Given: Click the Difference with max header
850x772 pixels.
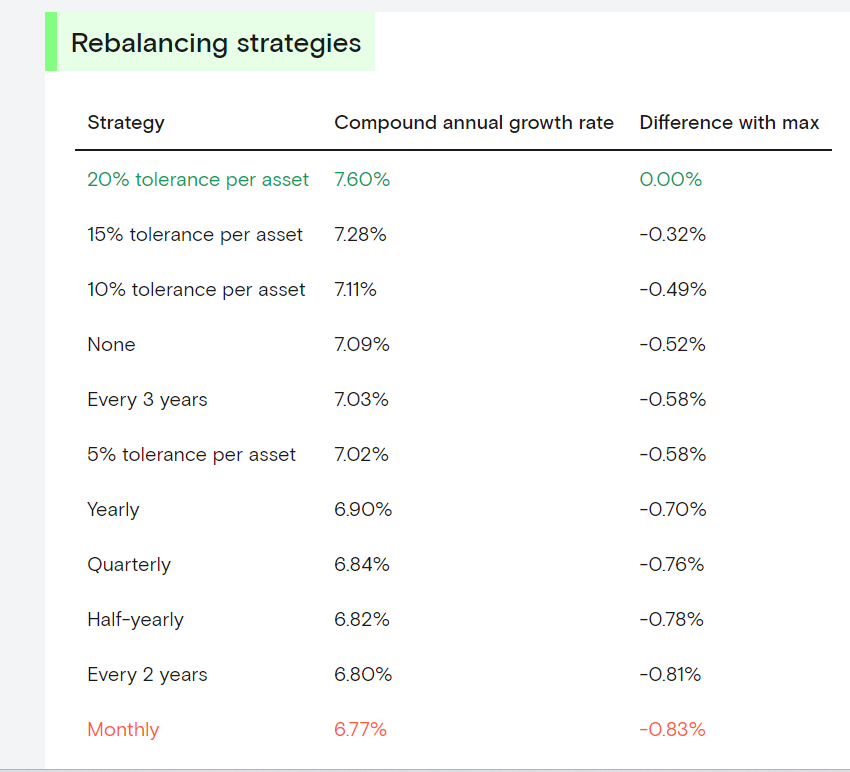Looking at the screenshot, I should [x=729, y=123].
